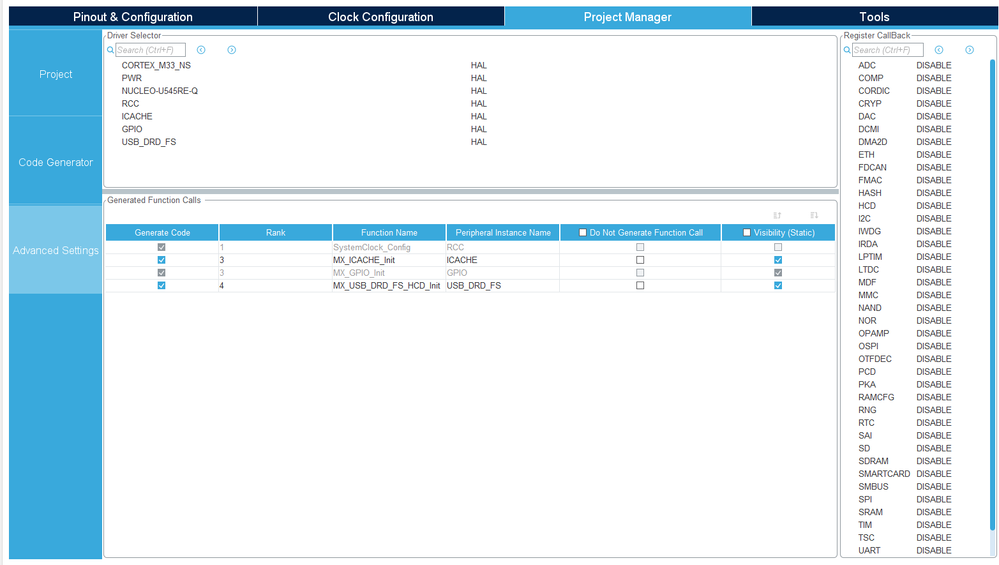This screenshot has width=999, height=565.
Task: Check Visibility (Static) header checkbox
Action: (747, 232)
